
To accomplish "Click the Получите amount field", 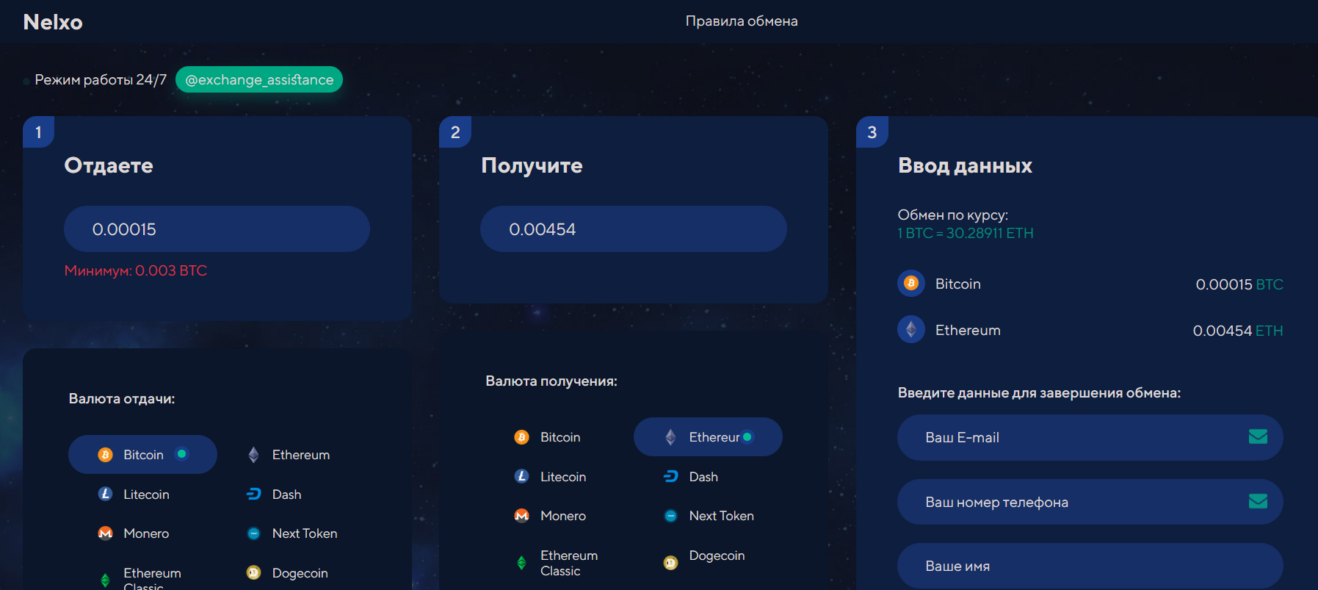I will 633,229.
